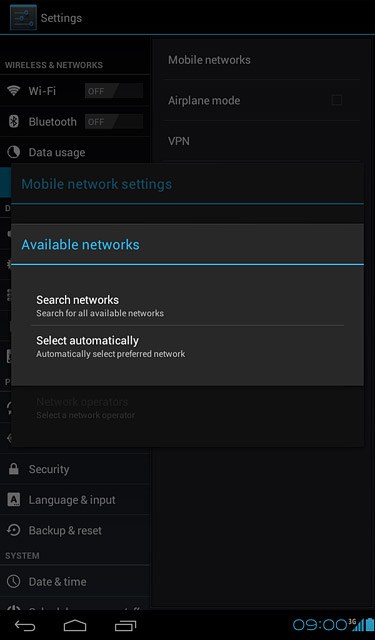The height and width of the screenshot is (640, 375).
Task: Tap the Wi-Fi signal icon
Action: [x=14, y=91]
